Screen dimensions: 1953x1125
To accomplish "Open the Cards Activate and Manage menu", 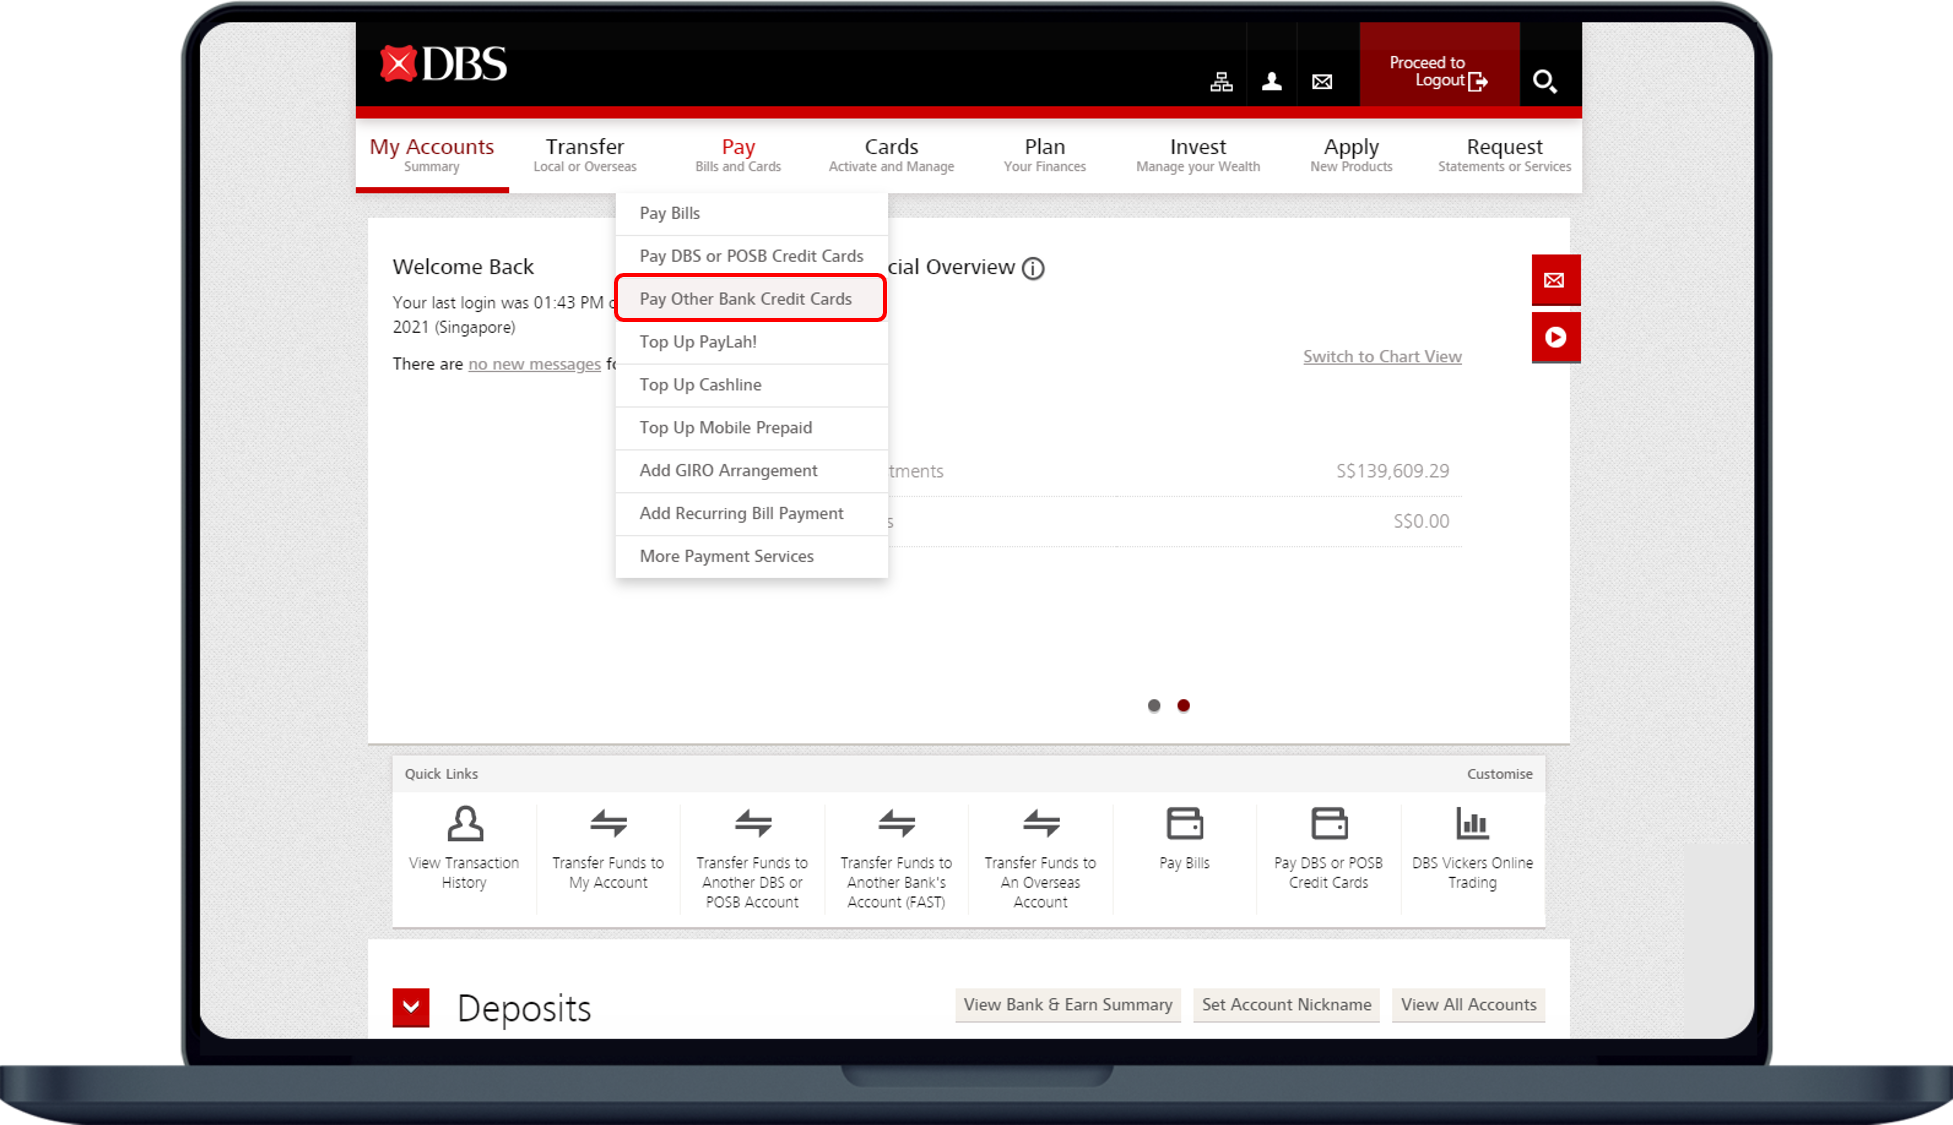I will coord(891,155).
